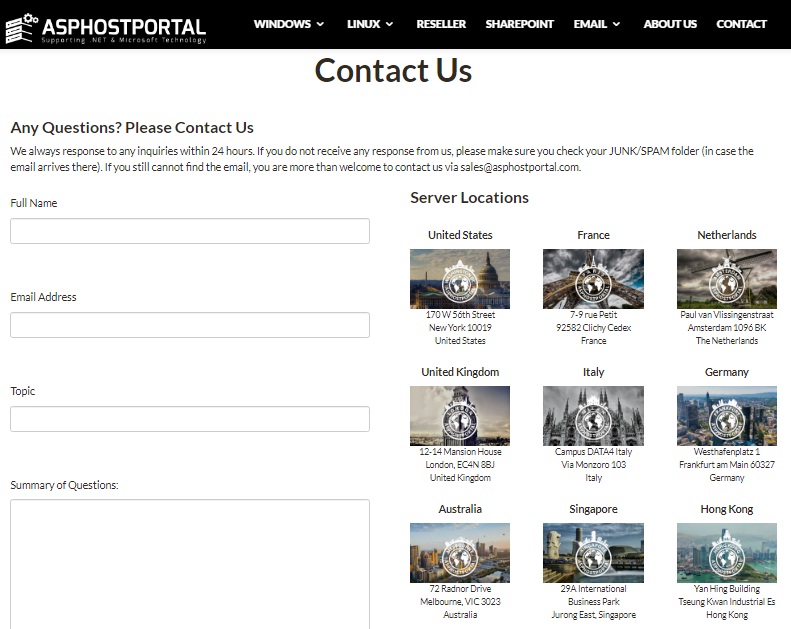This screenshot has width=791, height=629.
Task: Click the Summary of Questions text area
Action: (x=190, y=564)
